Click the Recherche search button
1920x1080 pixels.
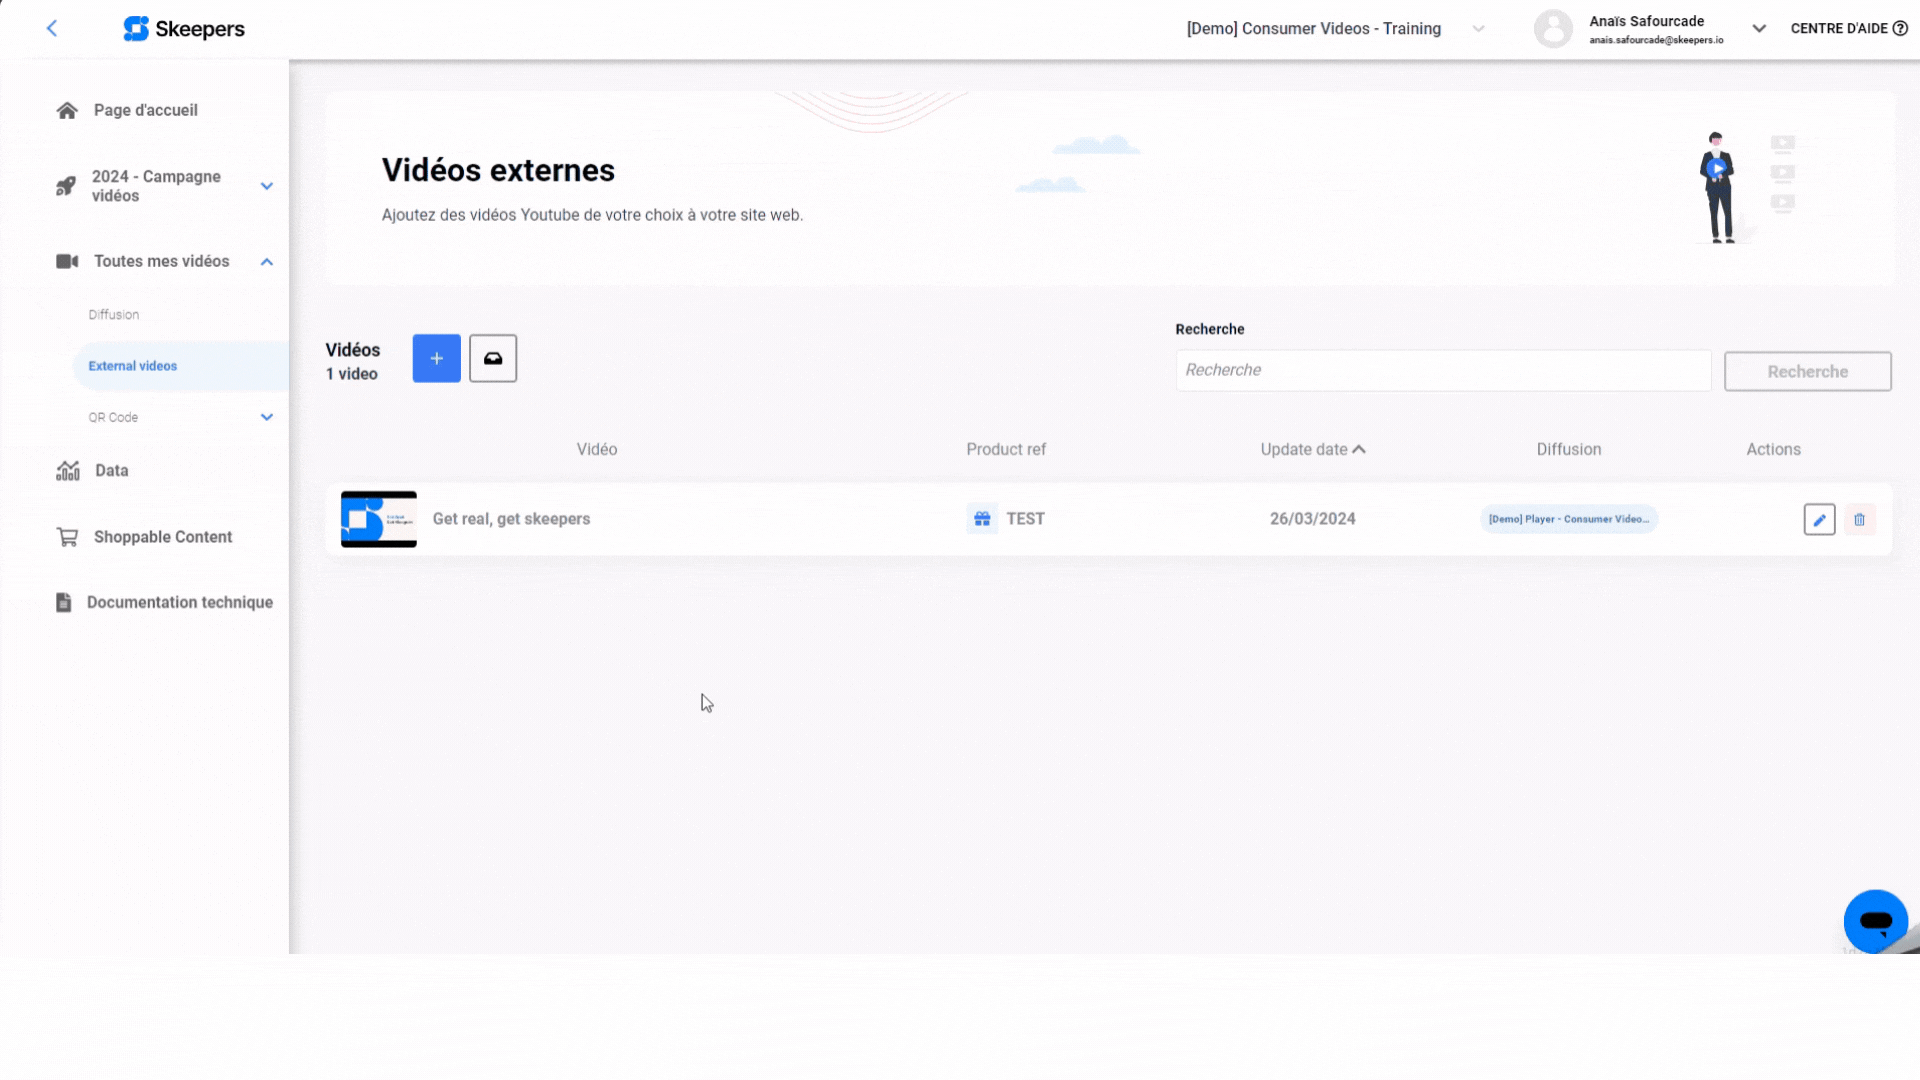pyautogui.click(x=1807, y=371)
